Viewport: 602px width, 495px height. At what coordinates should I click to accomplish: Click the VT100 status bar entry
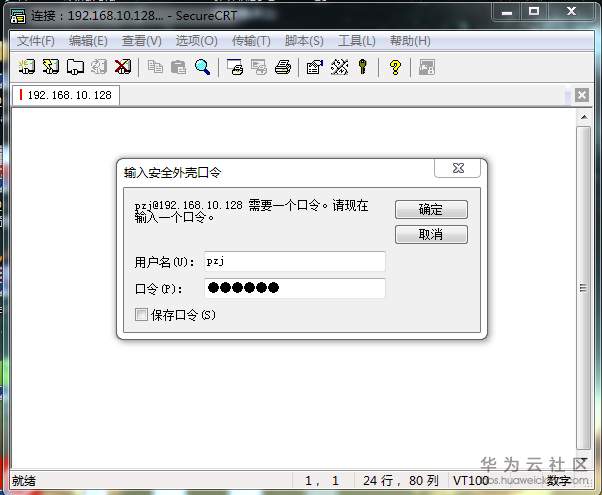point(471,480)
